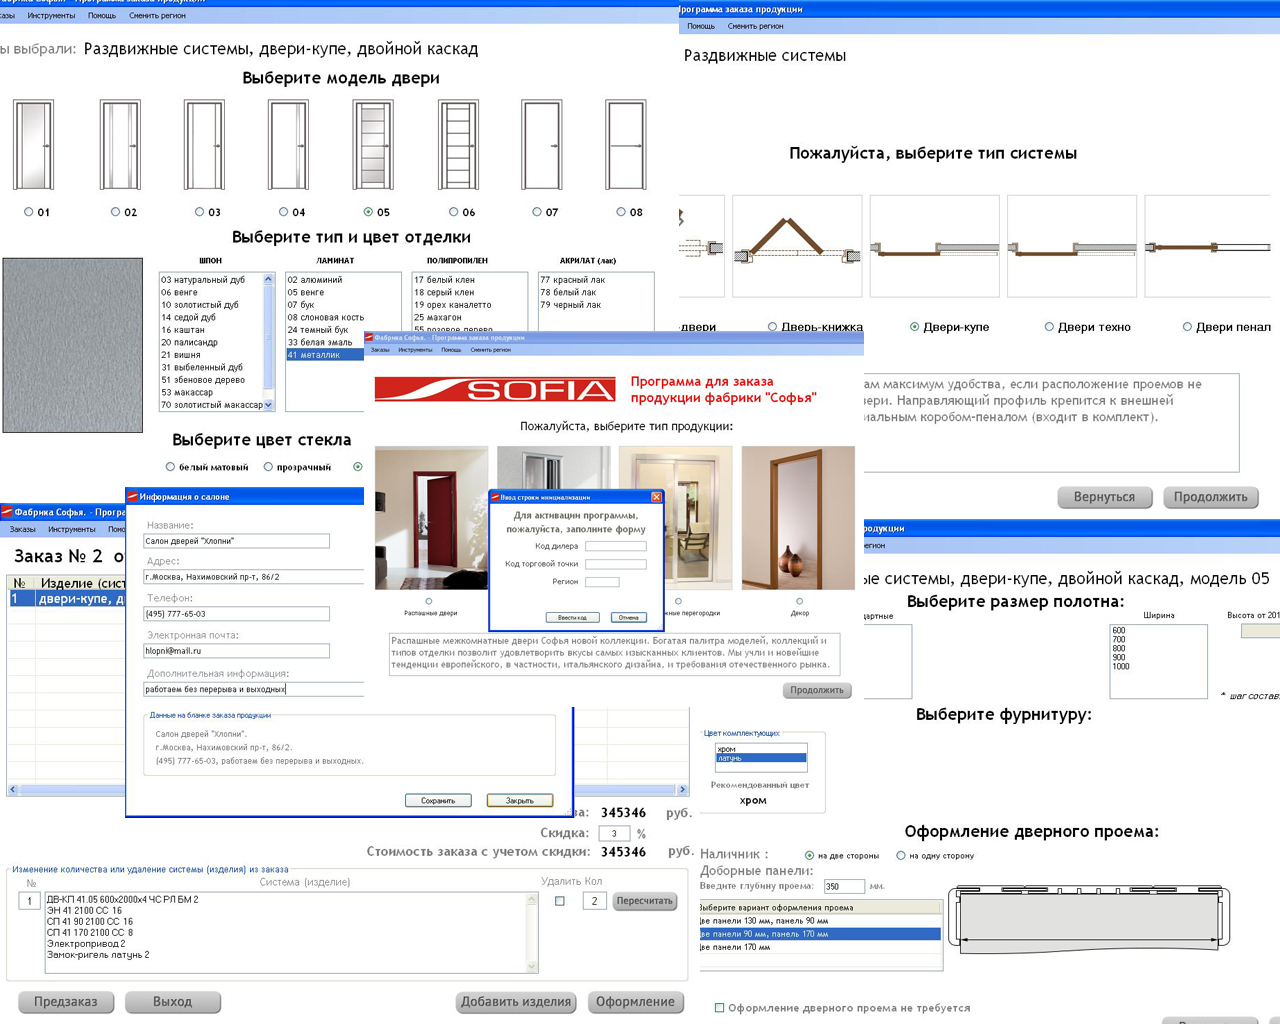Focus the Название field in salon dialog
Image resolution: width=1280 pixels, height=1024 pixels.
click(x=237, y=541)
